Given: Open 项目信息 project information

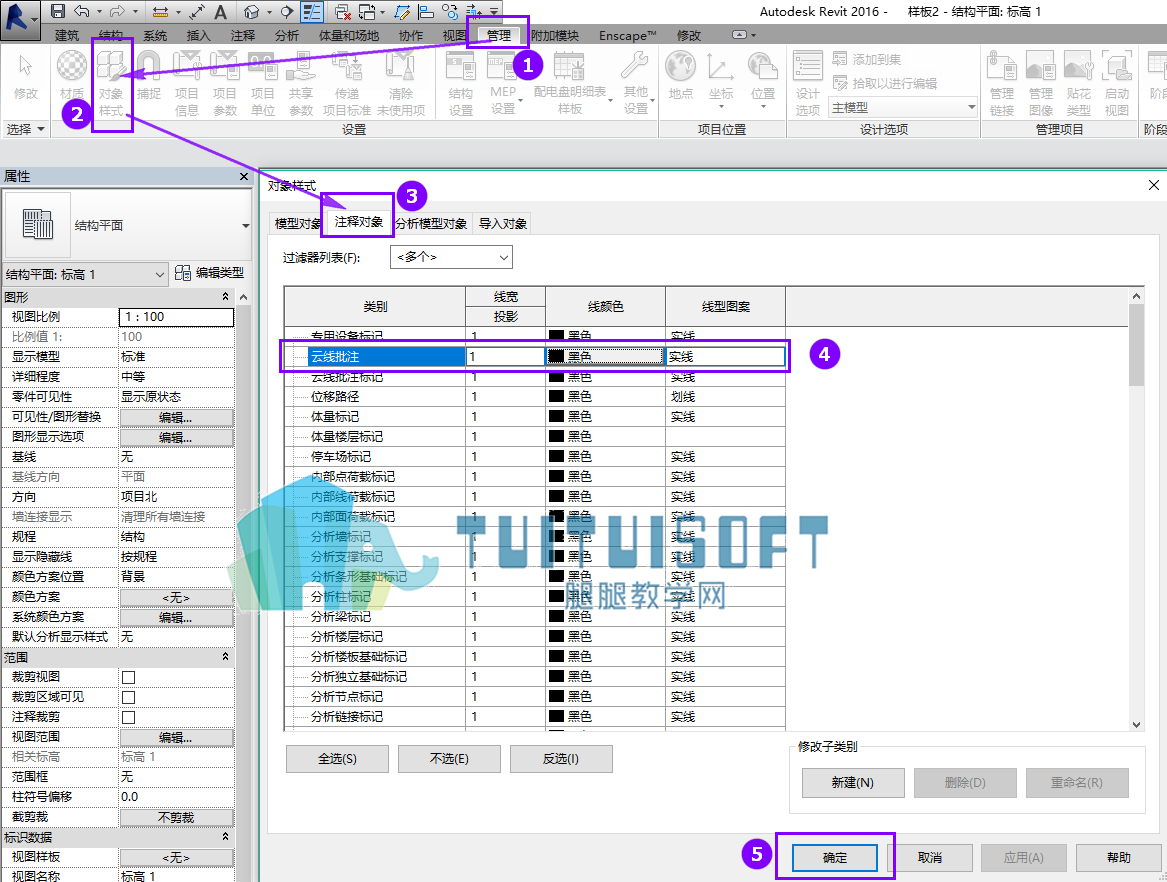Looking at the screenshot, I should tap(187, 83).
